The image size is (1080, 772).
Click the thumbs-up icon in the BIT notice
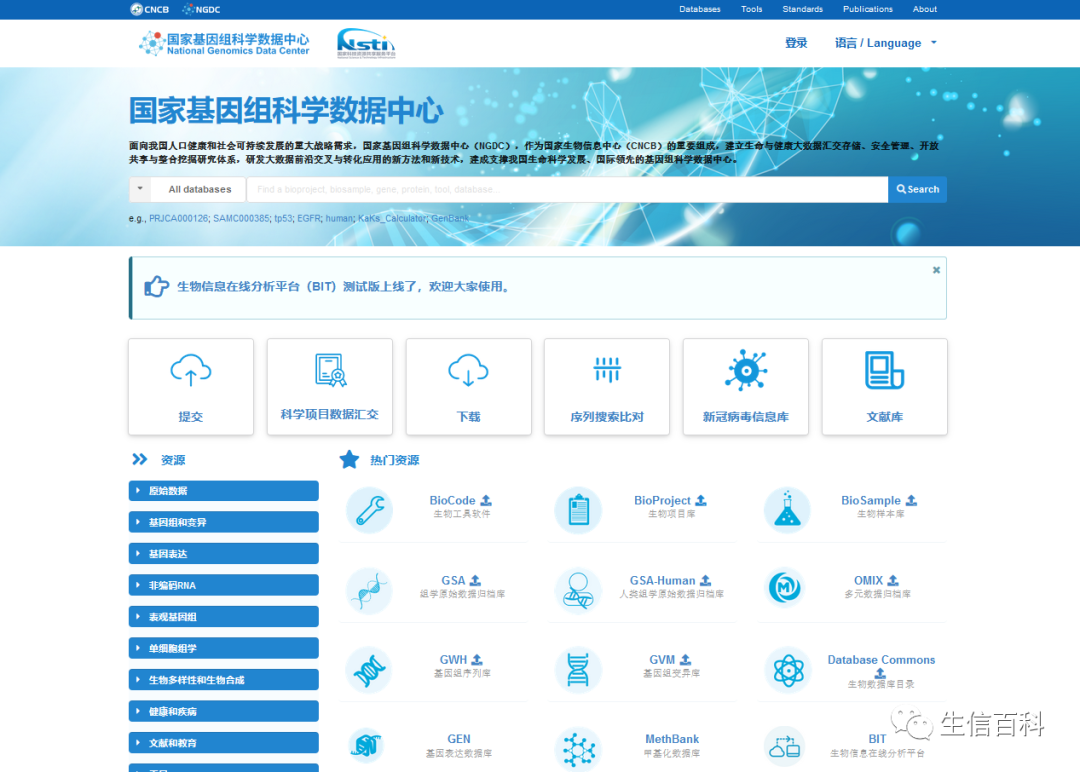(156, 286)
